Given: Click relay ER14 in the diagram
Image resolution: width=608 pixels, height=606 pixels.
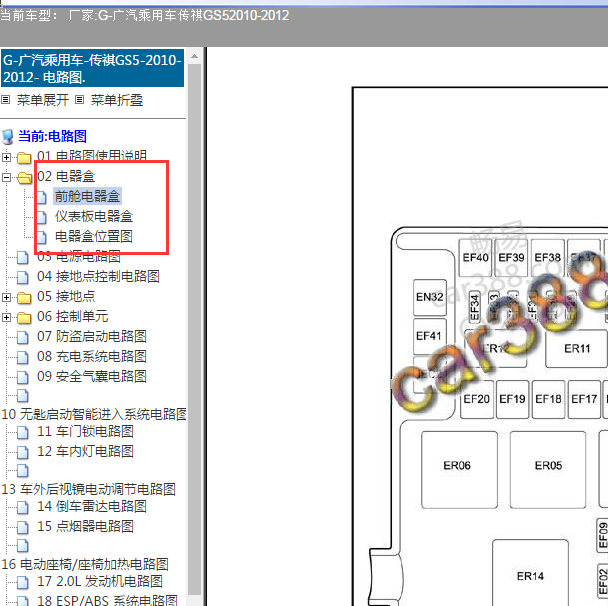Looking at the screenshot, I should pos(530,573).
